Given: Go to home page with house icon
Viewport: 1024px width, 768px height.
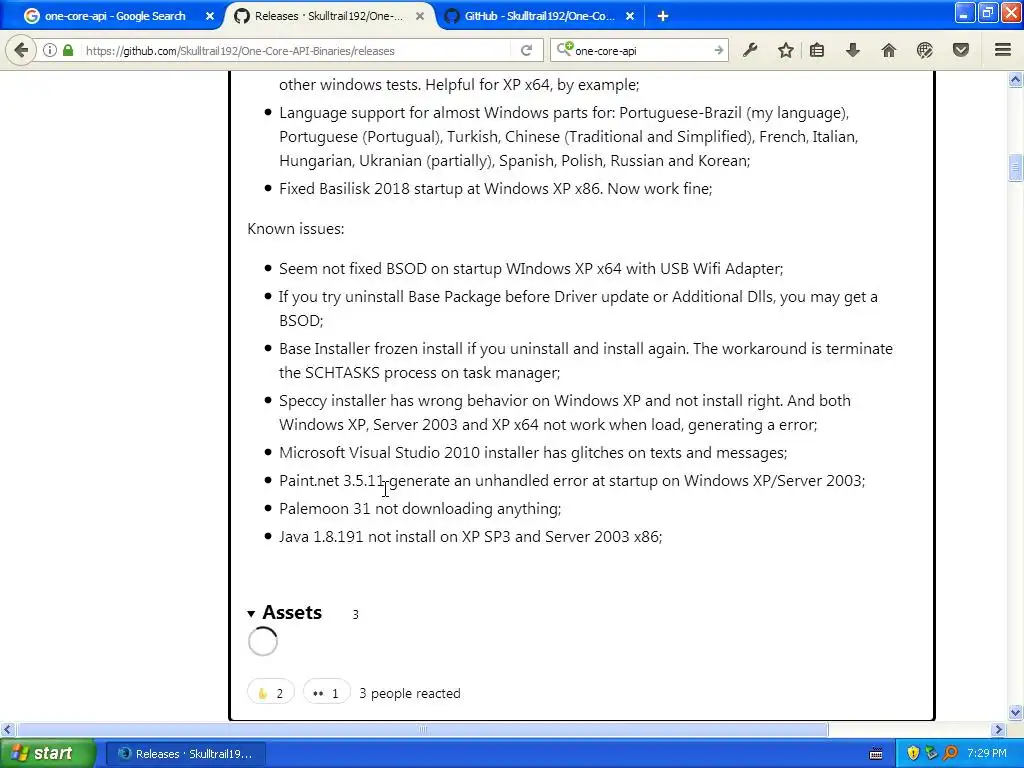Looking at the screenshot, I should [x=888, y=50].
